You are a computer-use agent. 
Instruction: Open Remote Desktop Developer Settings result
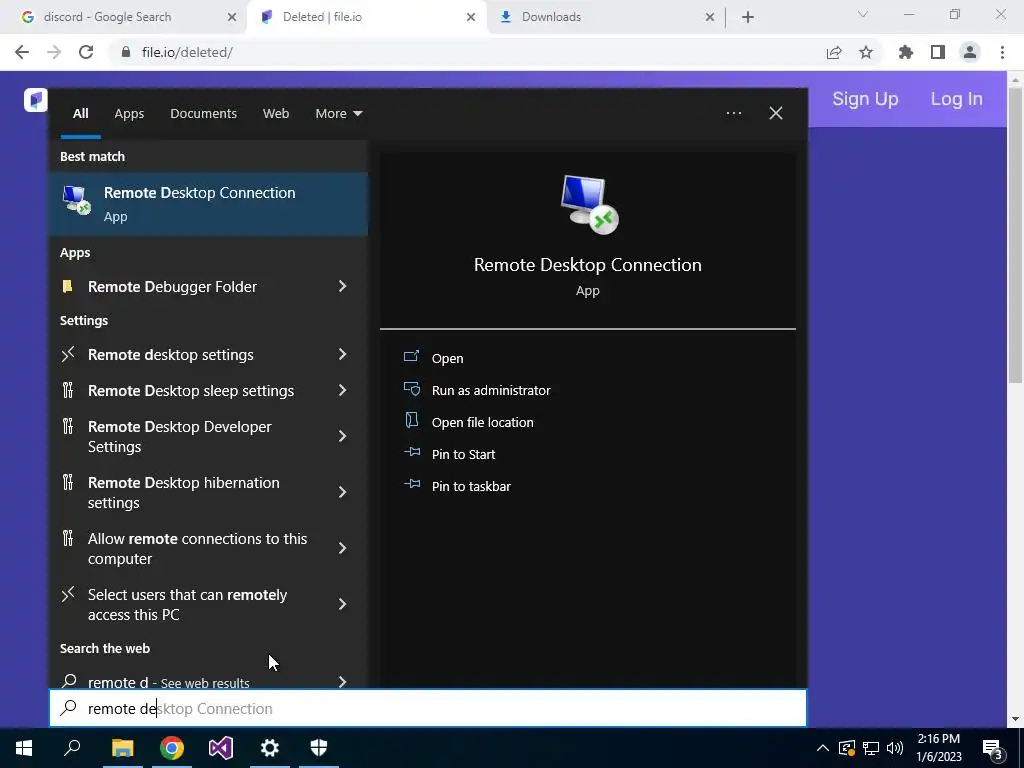180,436
